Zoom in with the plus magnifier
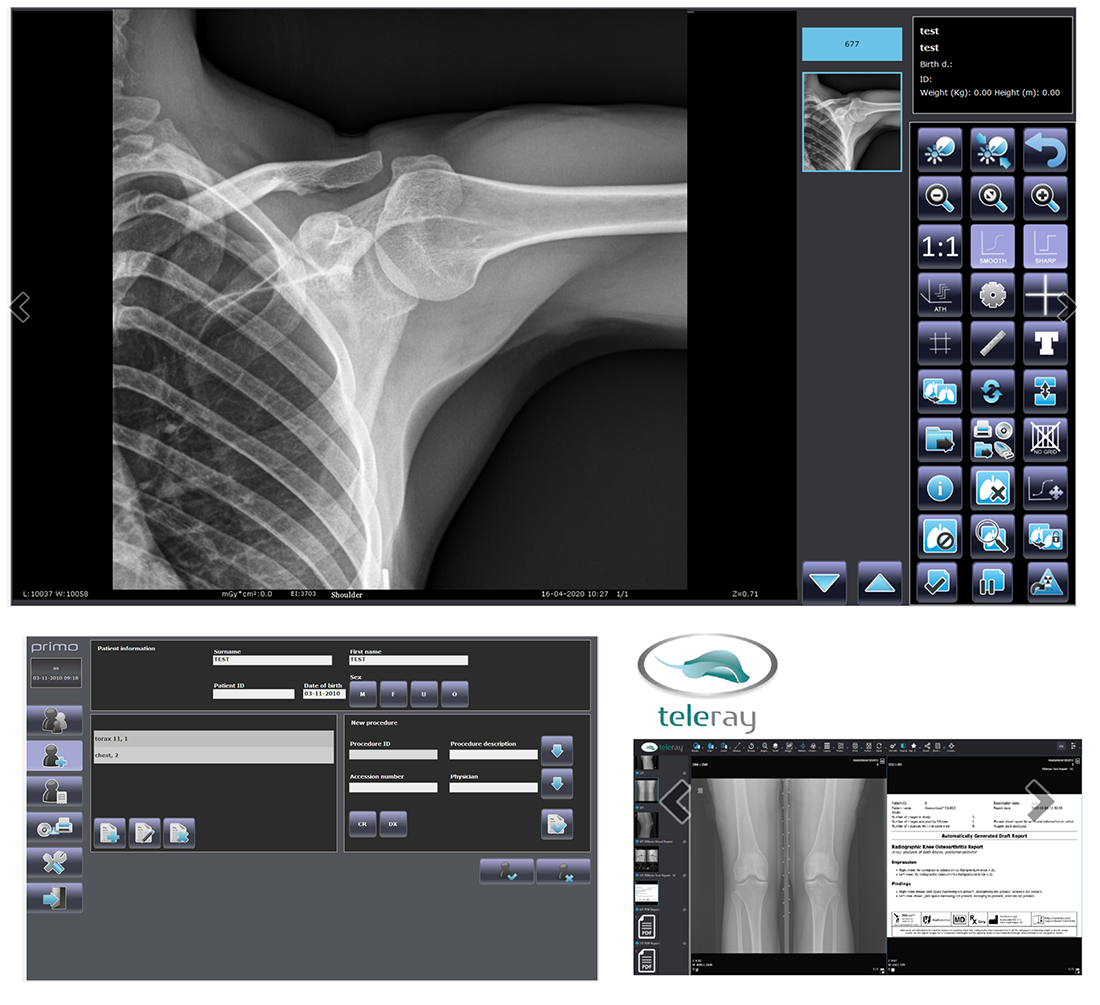The width and height of the screenshot is (1100, 1005). pos(1045,198)
